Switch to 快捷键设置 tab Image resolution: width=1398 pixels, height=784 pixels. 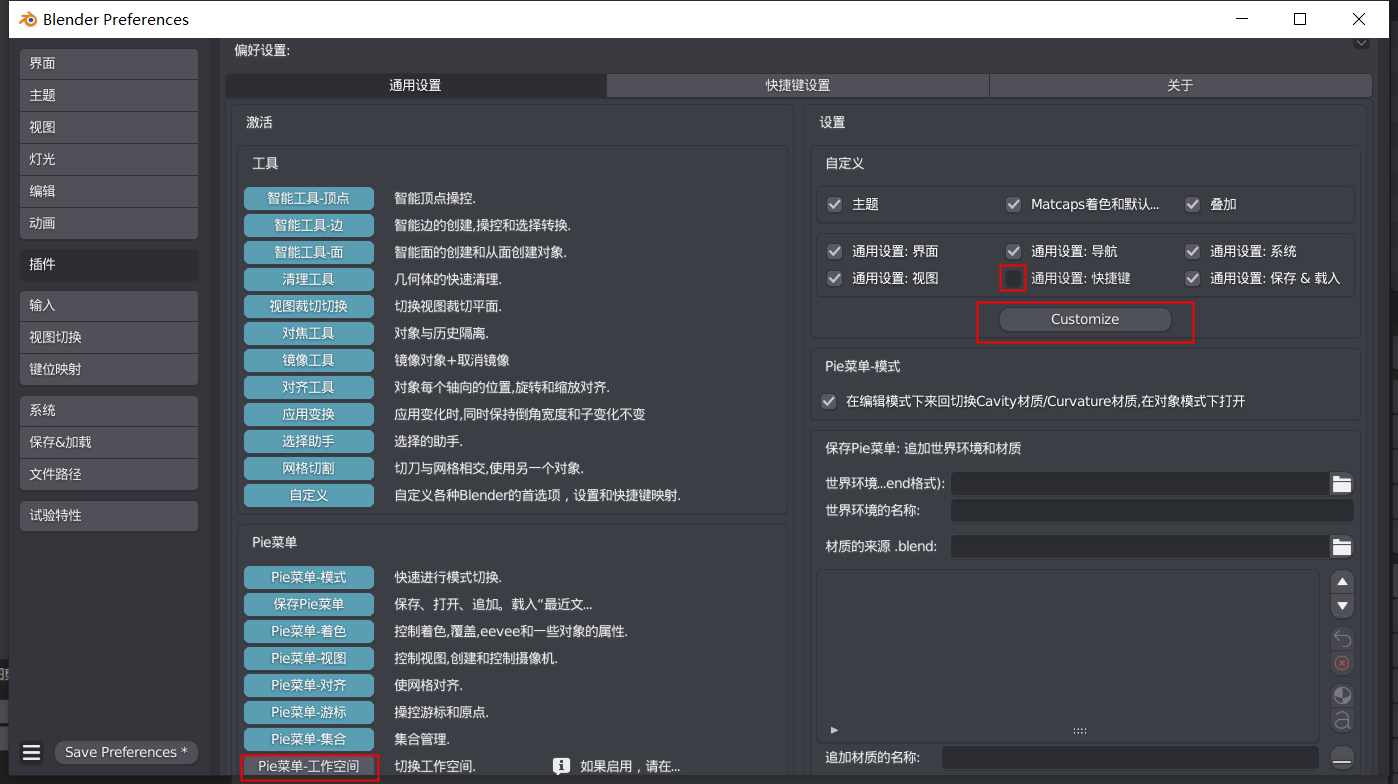[x=798, y=85]
